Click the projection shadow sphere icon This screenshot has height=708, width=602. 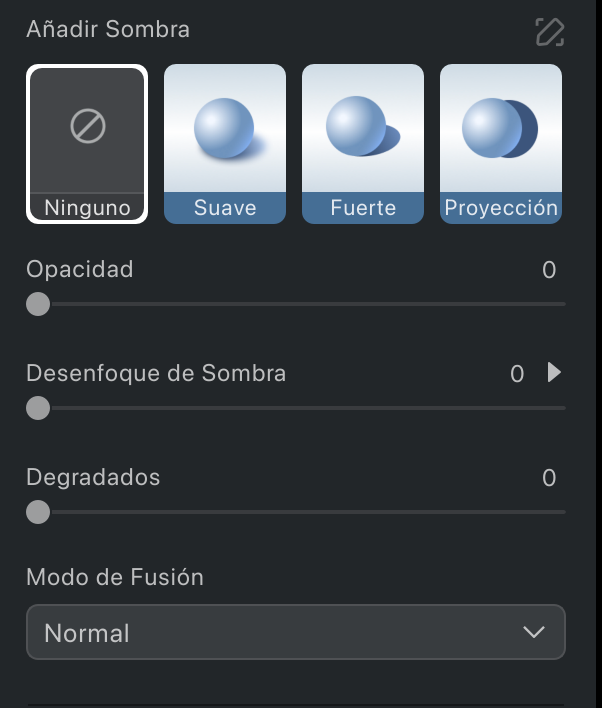point(499,128)
